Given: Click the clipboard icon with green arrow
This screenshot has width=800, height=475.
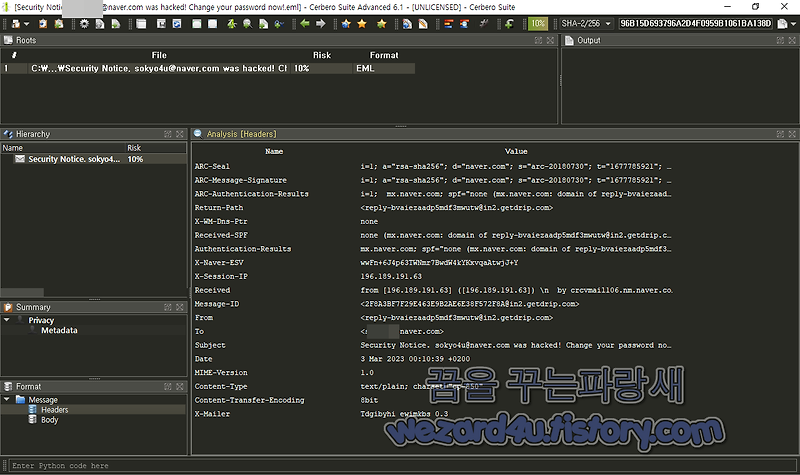Looking at the screenshot, I should [x=59, y=23].
